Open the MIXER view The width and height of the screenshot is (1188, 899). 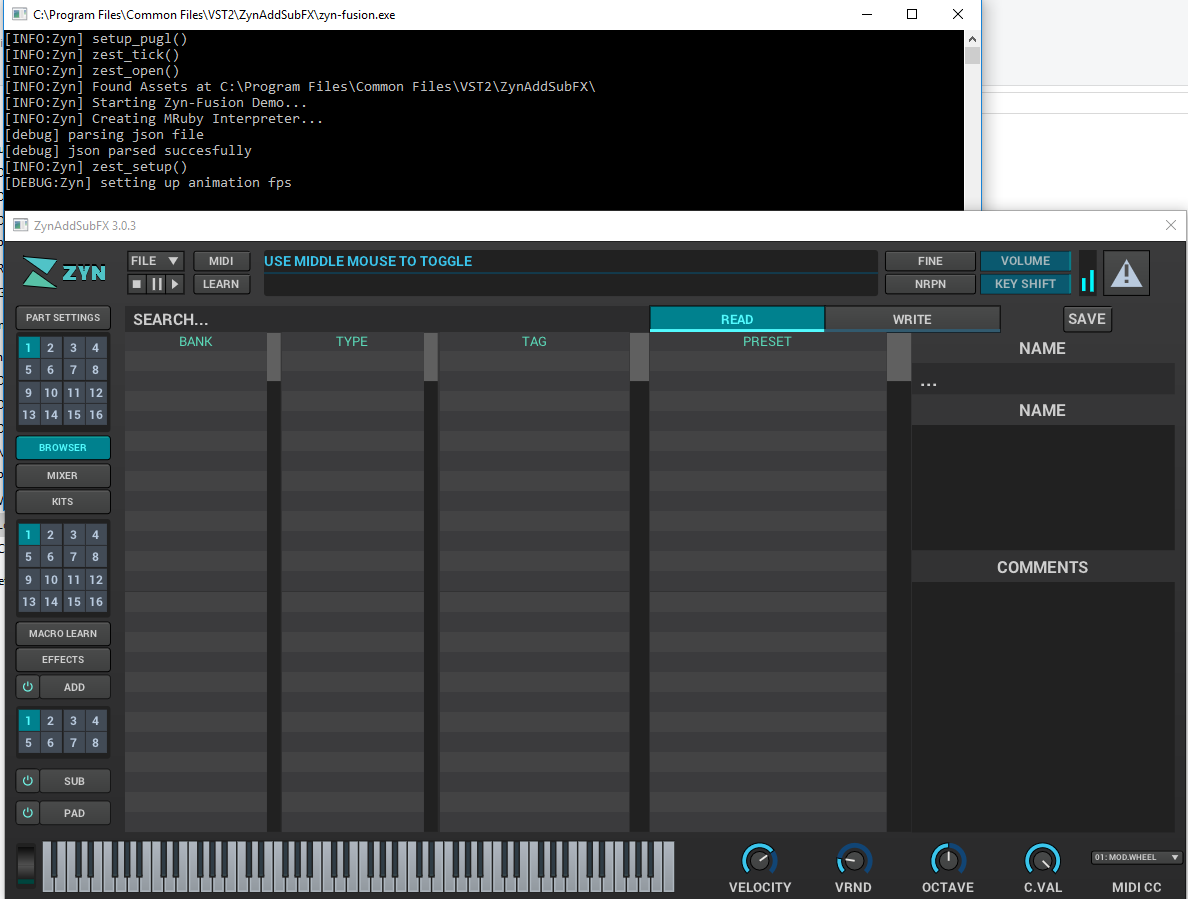(63, 476)
